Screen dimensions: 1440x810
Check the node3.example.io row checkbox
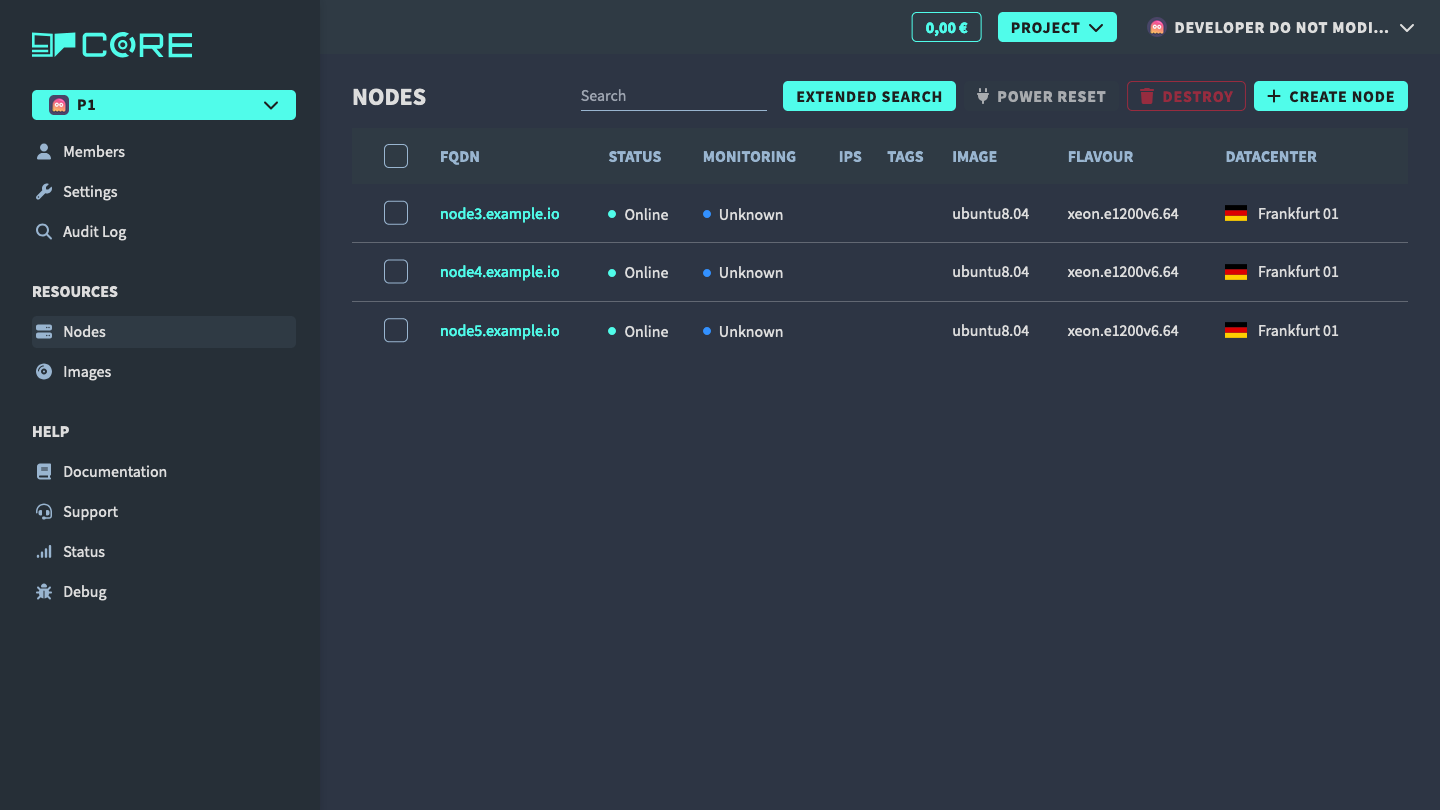point(396,213)
